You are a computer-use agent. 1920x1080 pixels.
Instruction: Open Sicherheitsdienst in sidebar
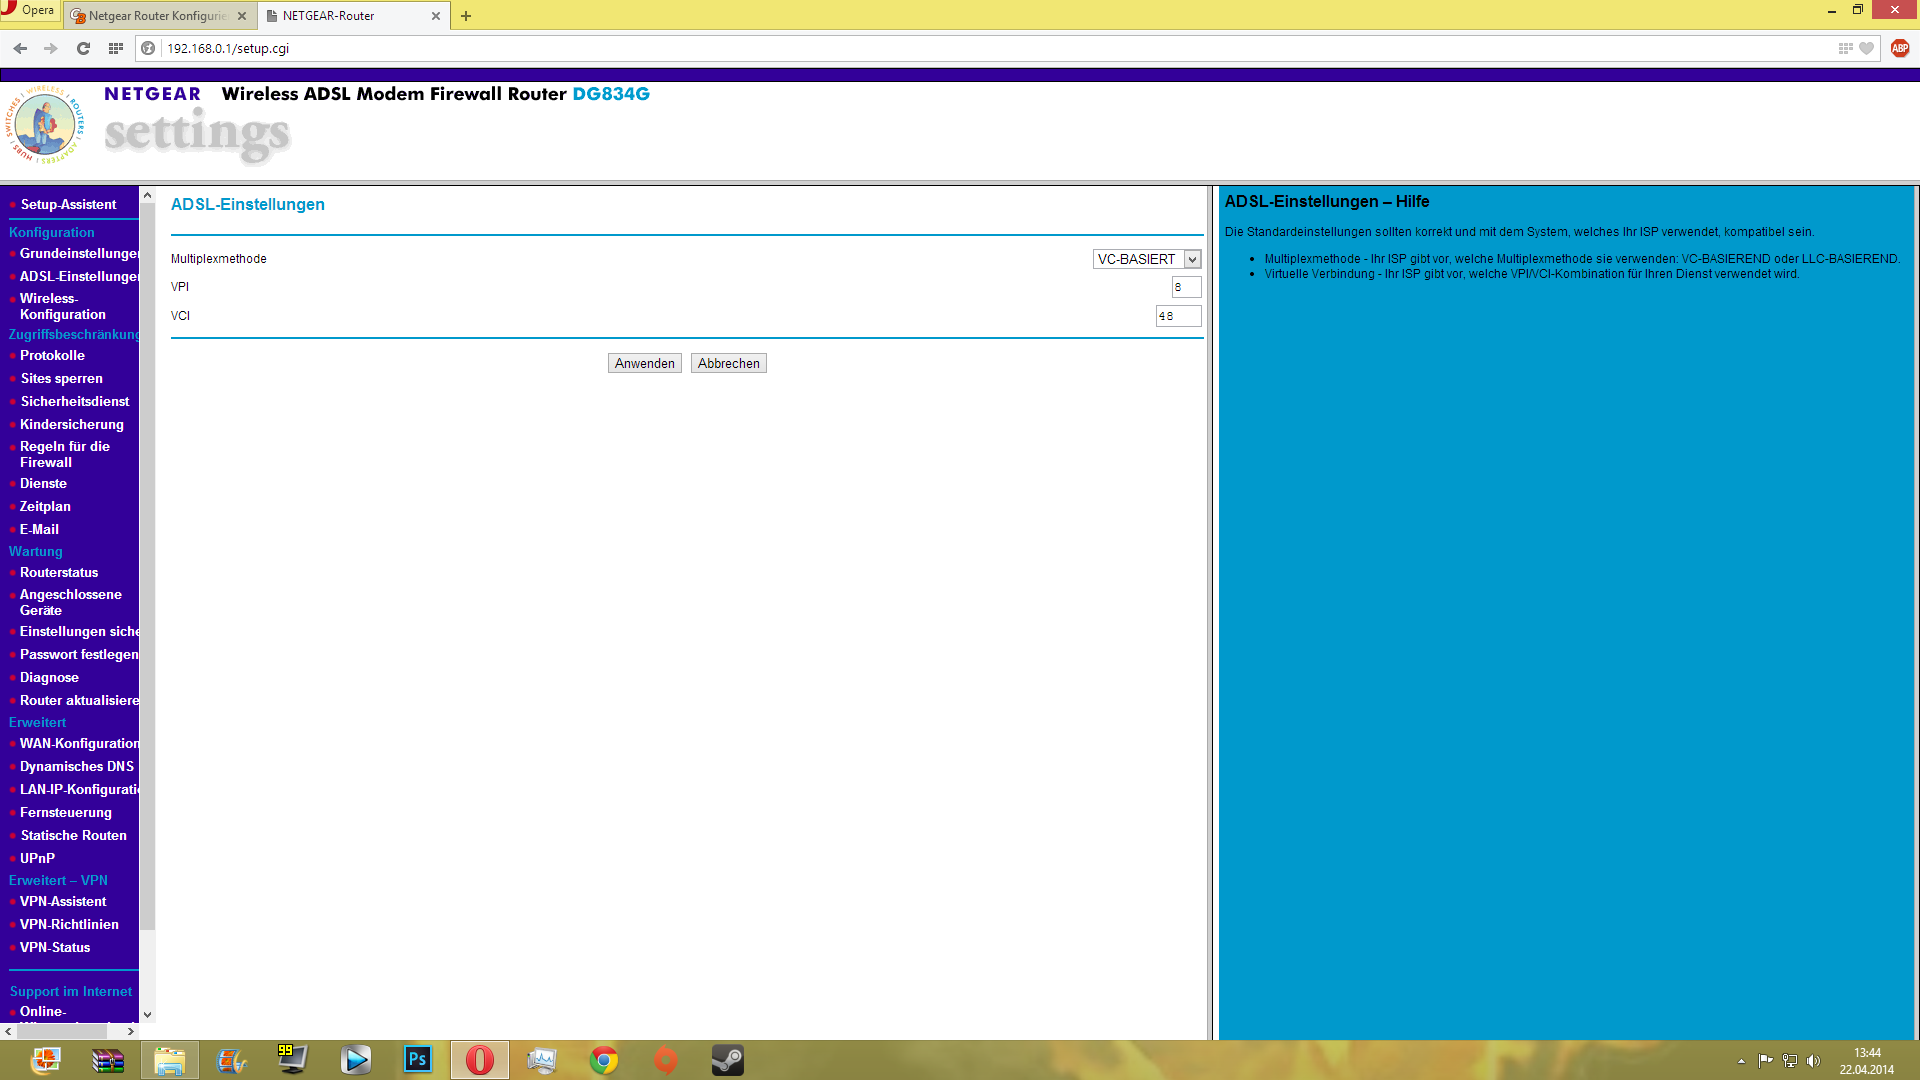[x=75, y=401]
